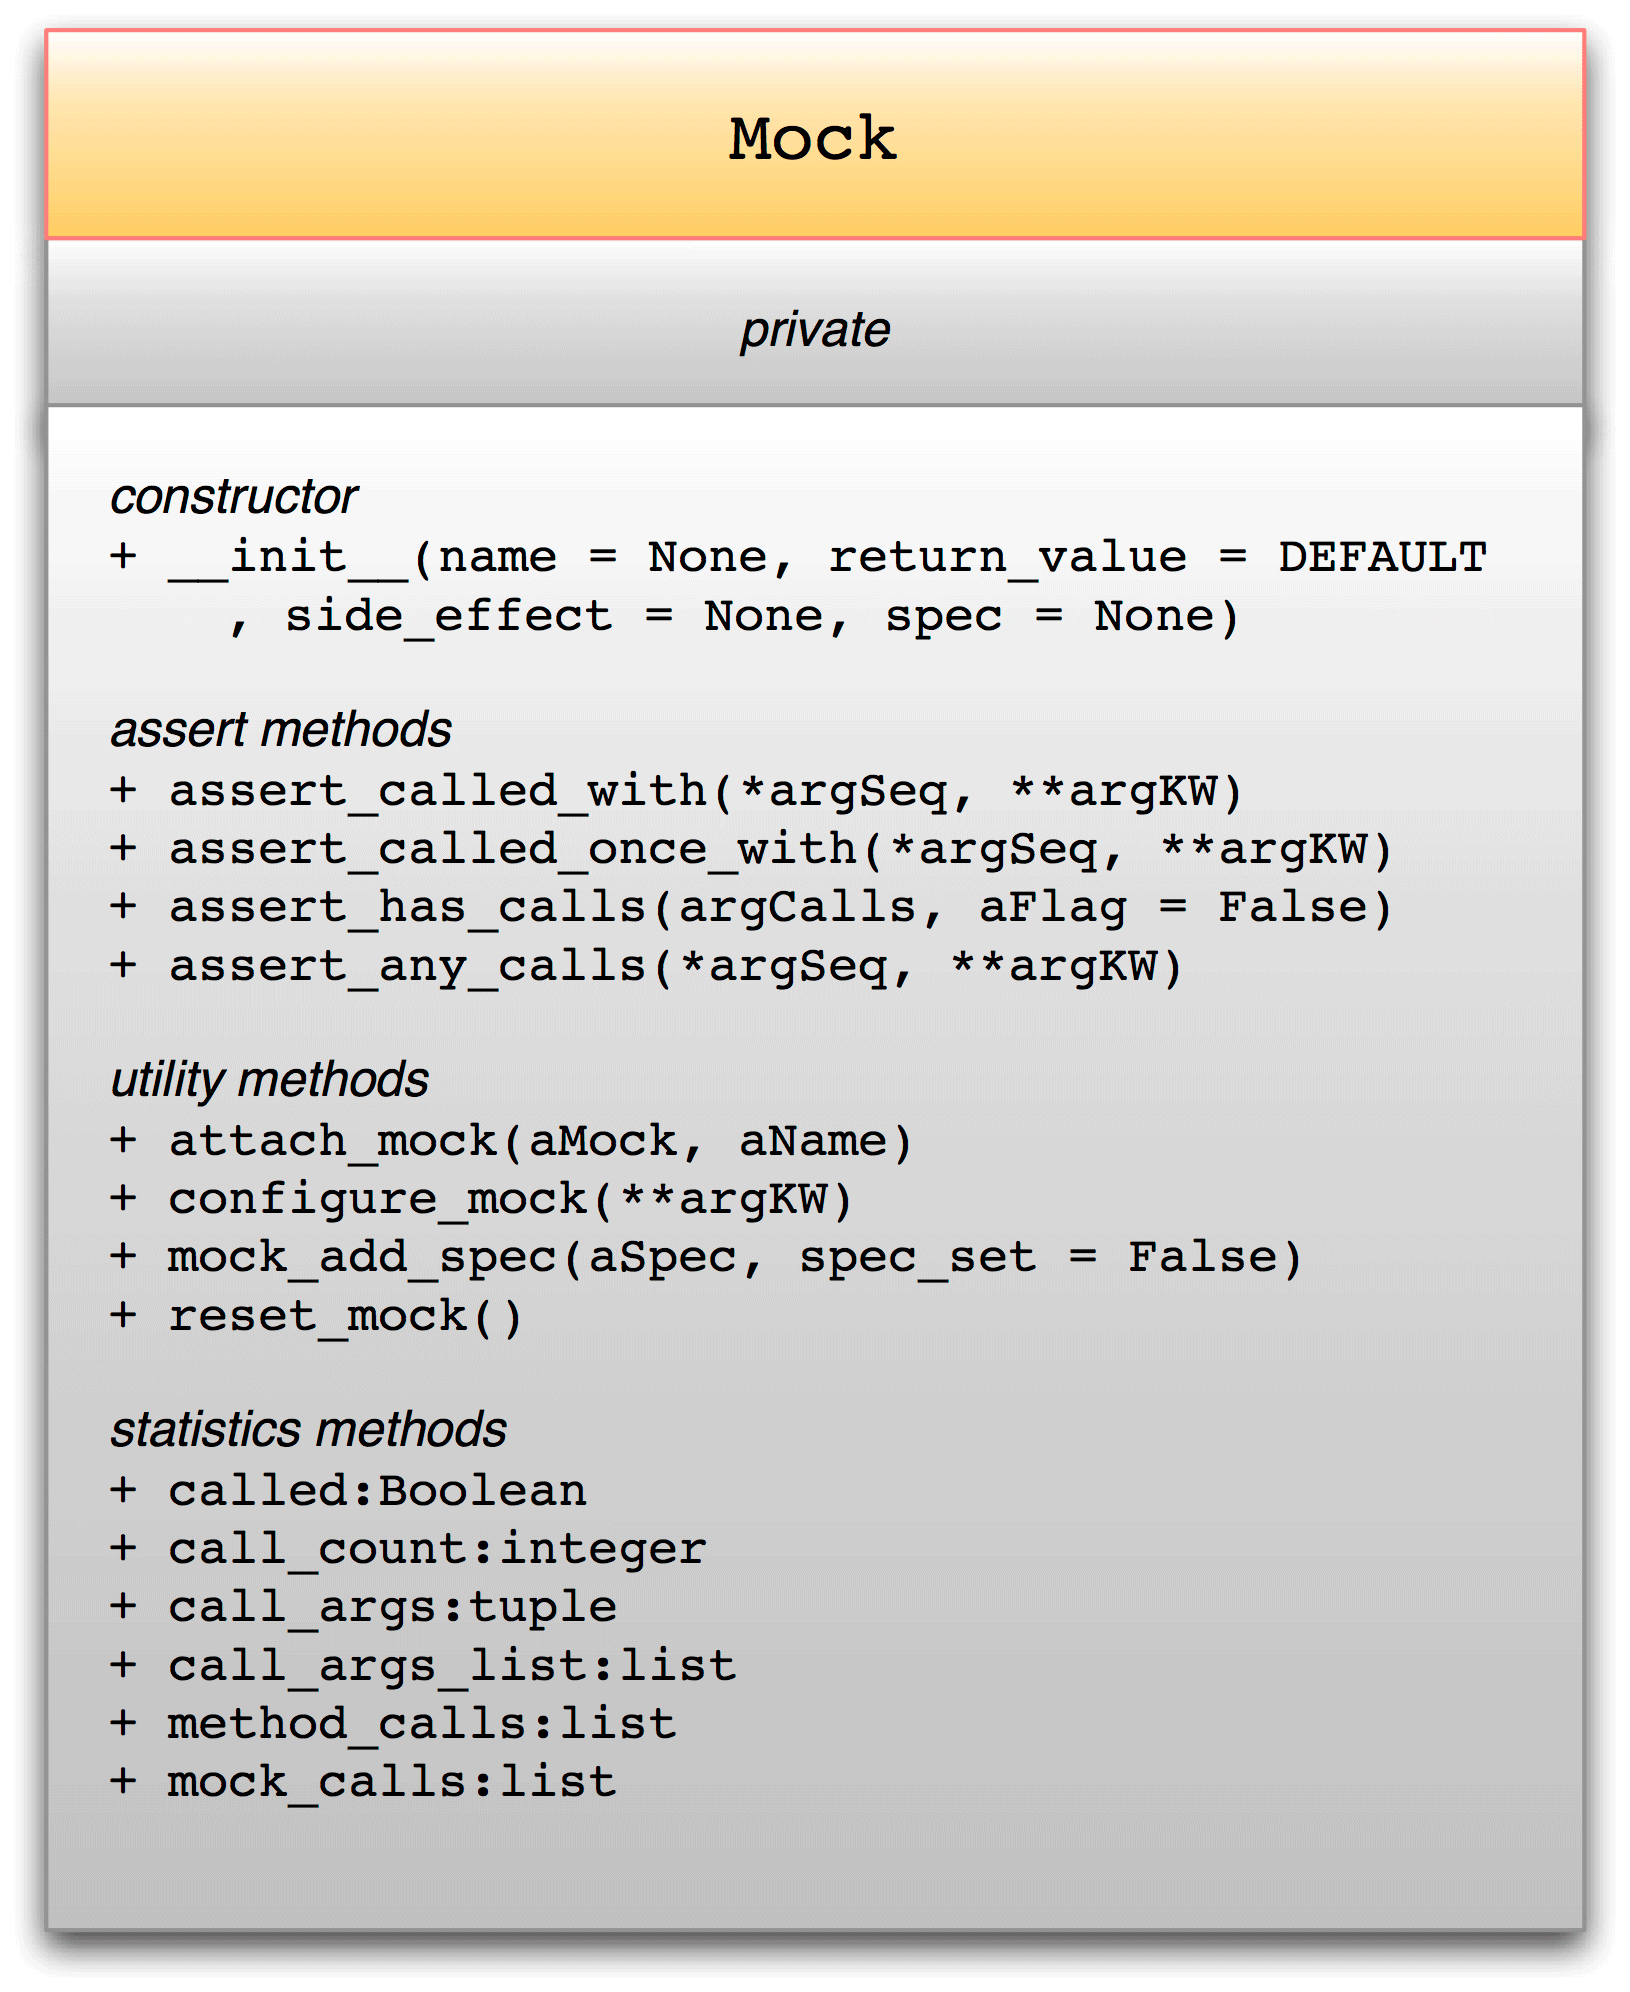Click the private stereotype label
The image size is (1630, 1992).
815,330
